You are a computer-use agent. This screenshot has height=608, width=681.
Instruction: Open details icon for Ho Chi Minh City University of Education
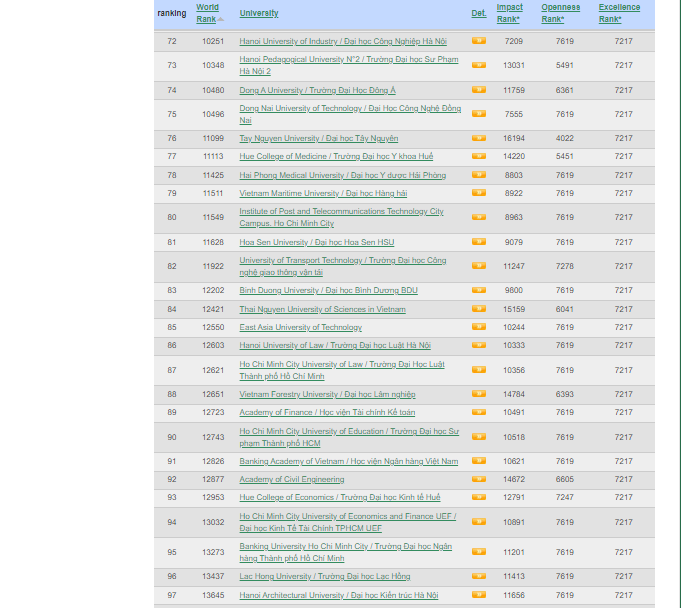[479, 436]
